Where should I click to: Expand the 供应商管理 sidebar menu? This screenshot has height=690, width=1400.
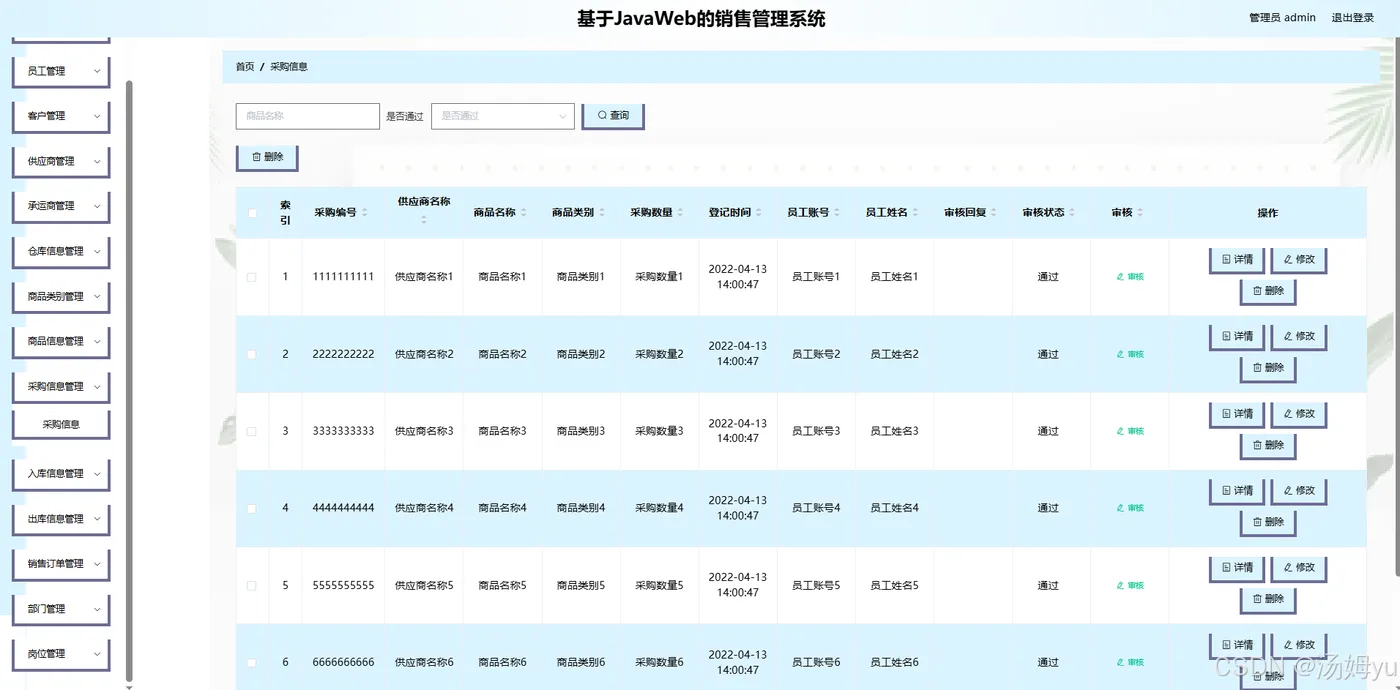(x=61, y=161)
